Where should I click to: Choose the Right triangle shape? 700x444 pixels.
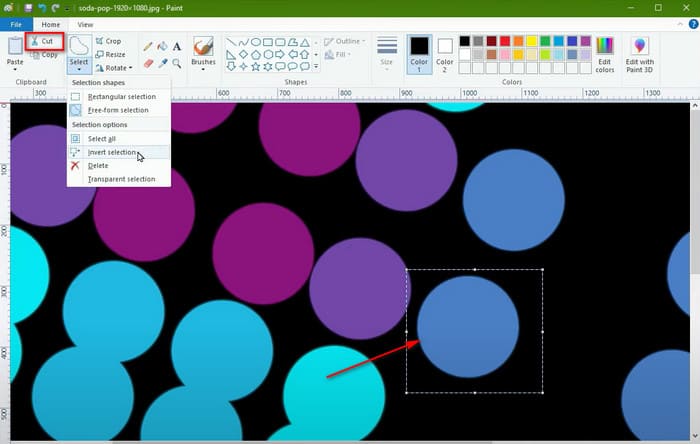click(x=231, y=54)
